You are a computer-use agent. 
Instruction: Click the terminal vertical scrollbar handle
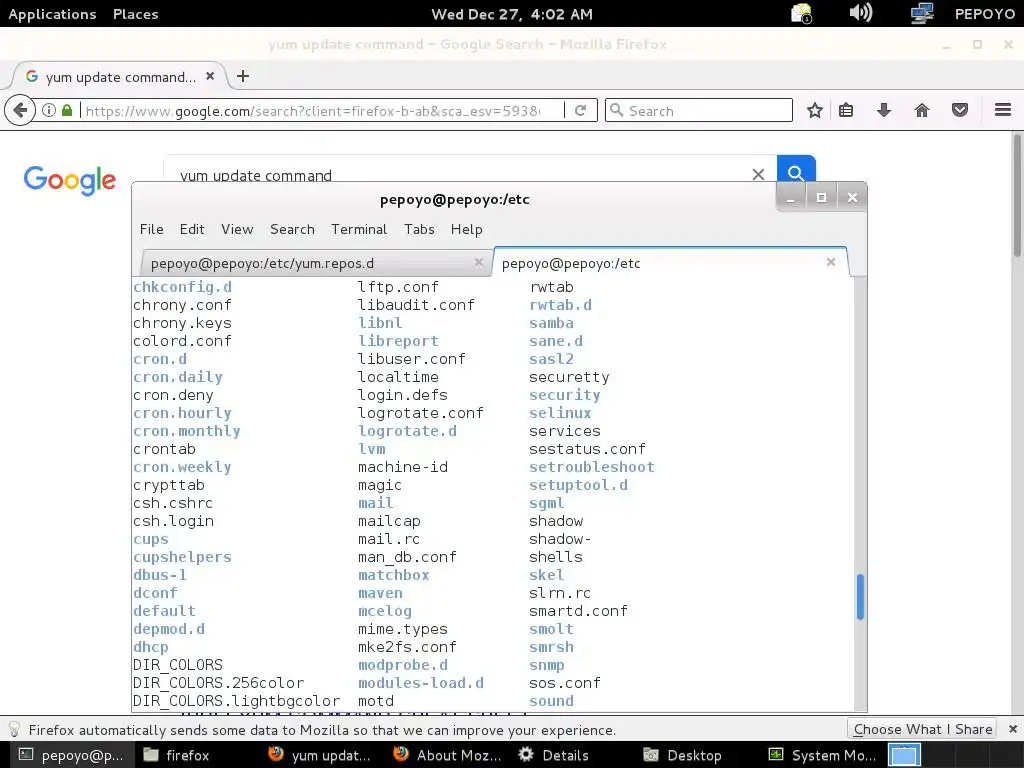click(860, 596)
